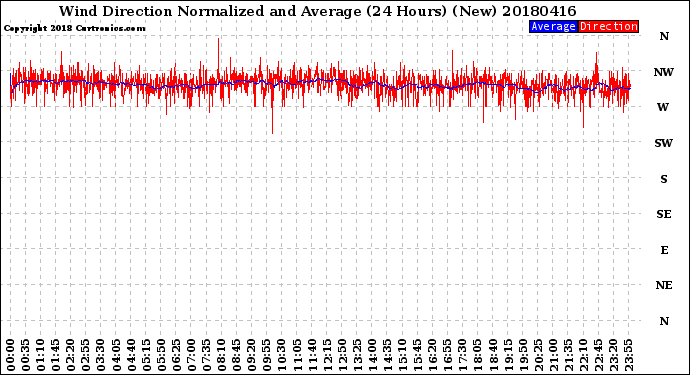Image resolution: width=690 pixels, height=375 pixels.
Task: Click the SE axis label
Action: click(664, 214)
